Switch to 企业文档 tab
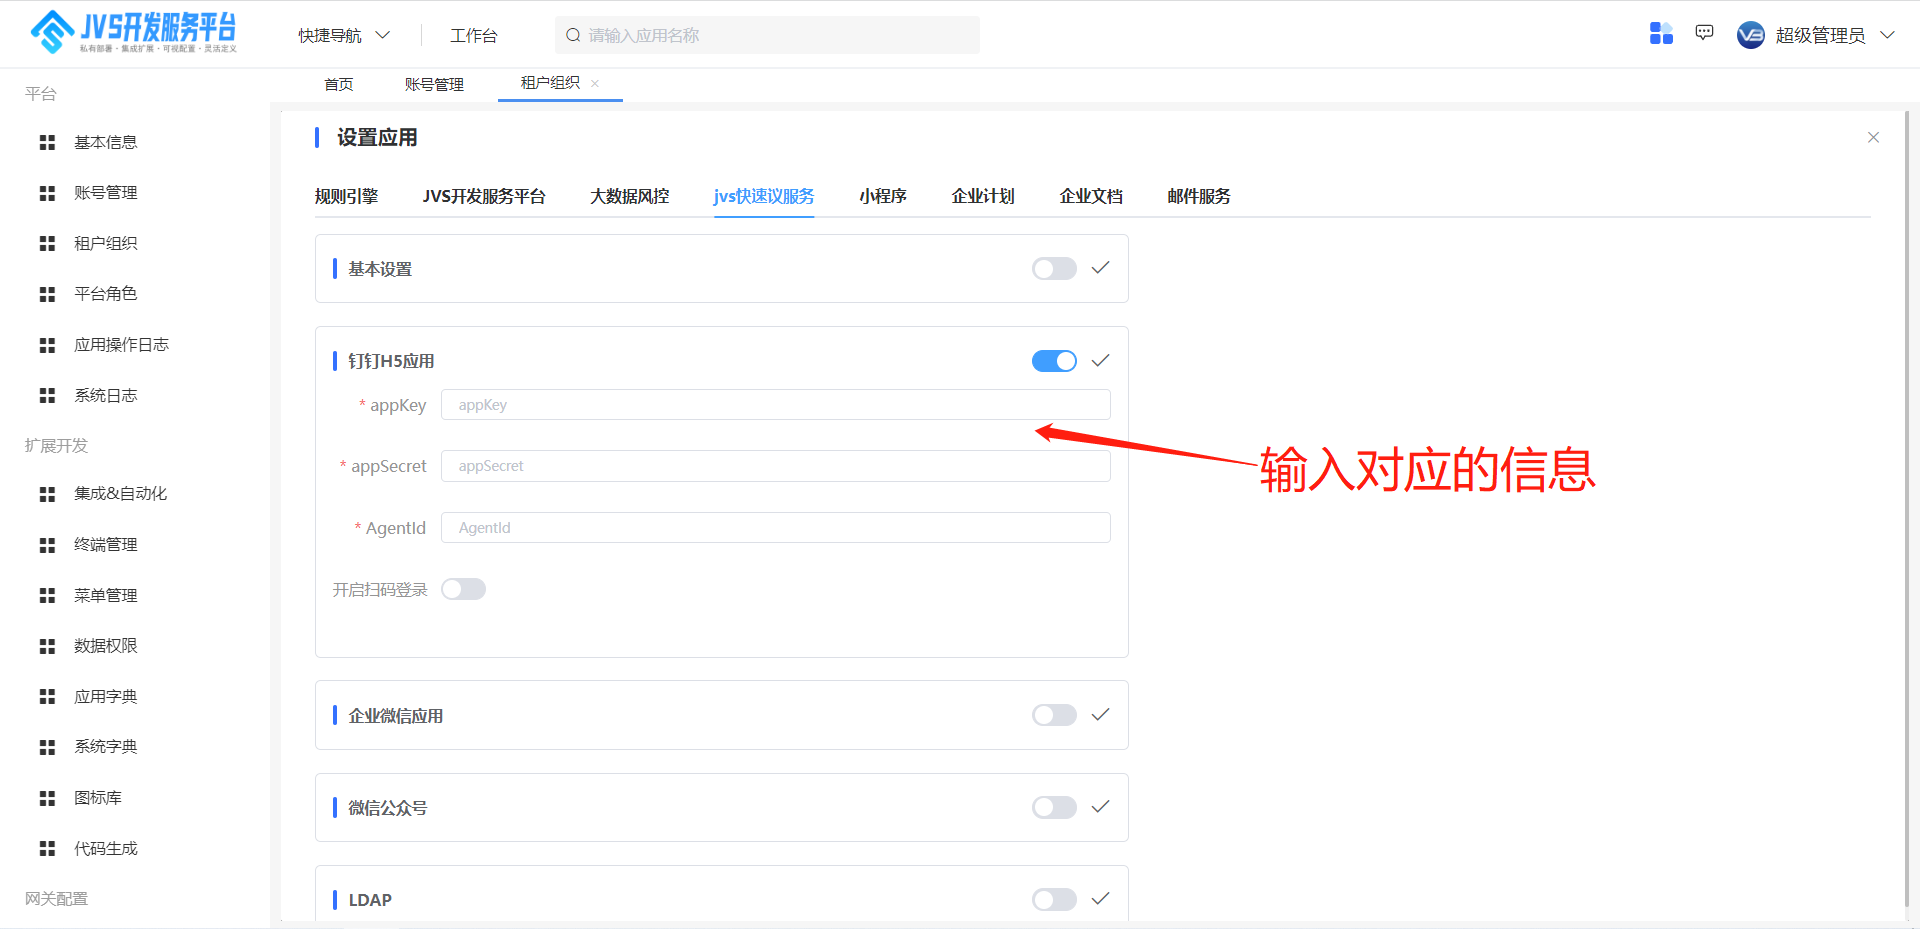 point(1091,196)
